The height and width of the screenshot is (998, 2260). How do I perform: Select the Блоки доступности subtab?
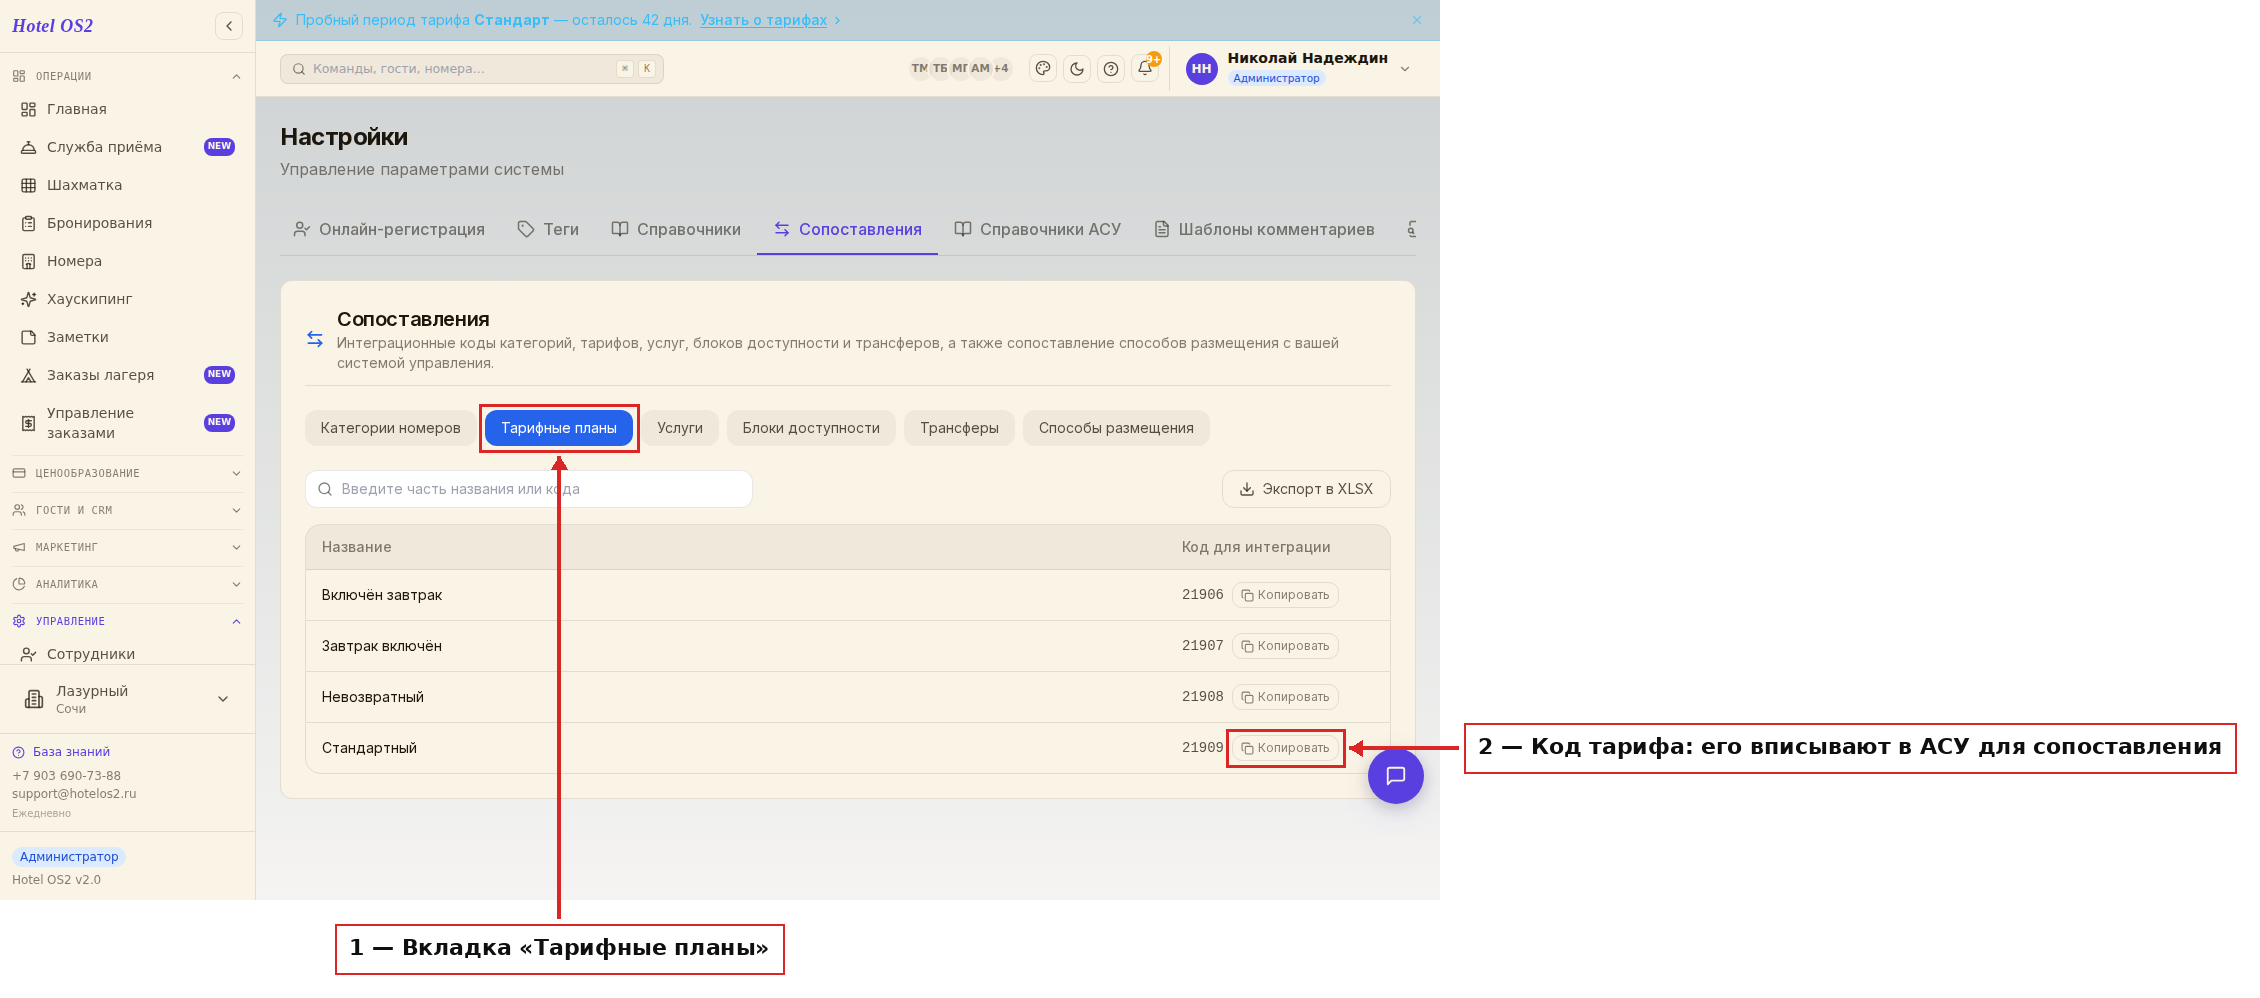click(811, 428)
